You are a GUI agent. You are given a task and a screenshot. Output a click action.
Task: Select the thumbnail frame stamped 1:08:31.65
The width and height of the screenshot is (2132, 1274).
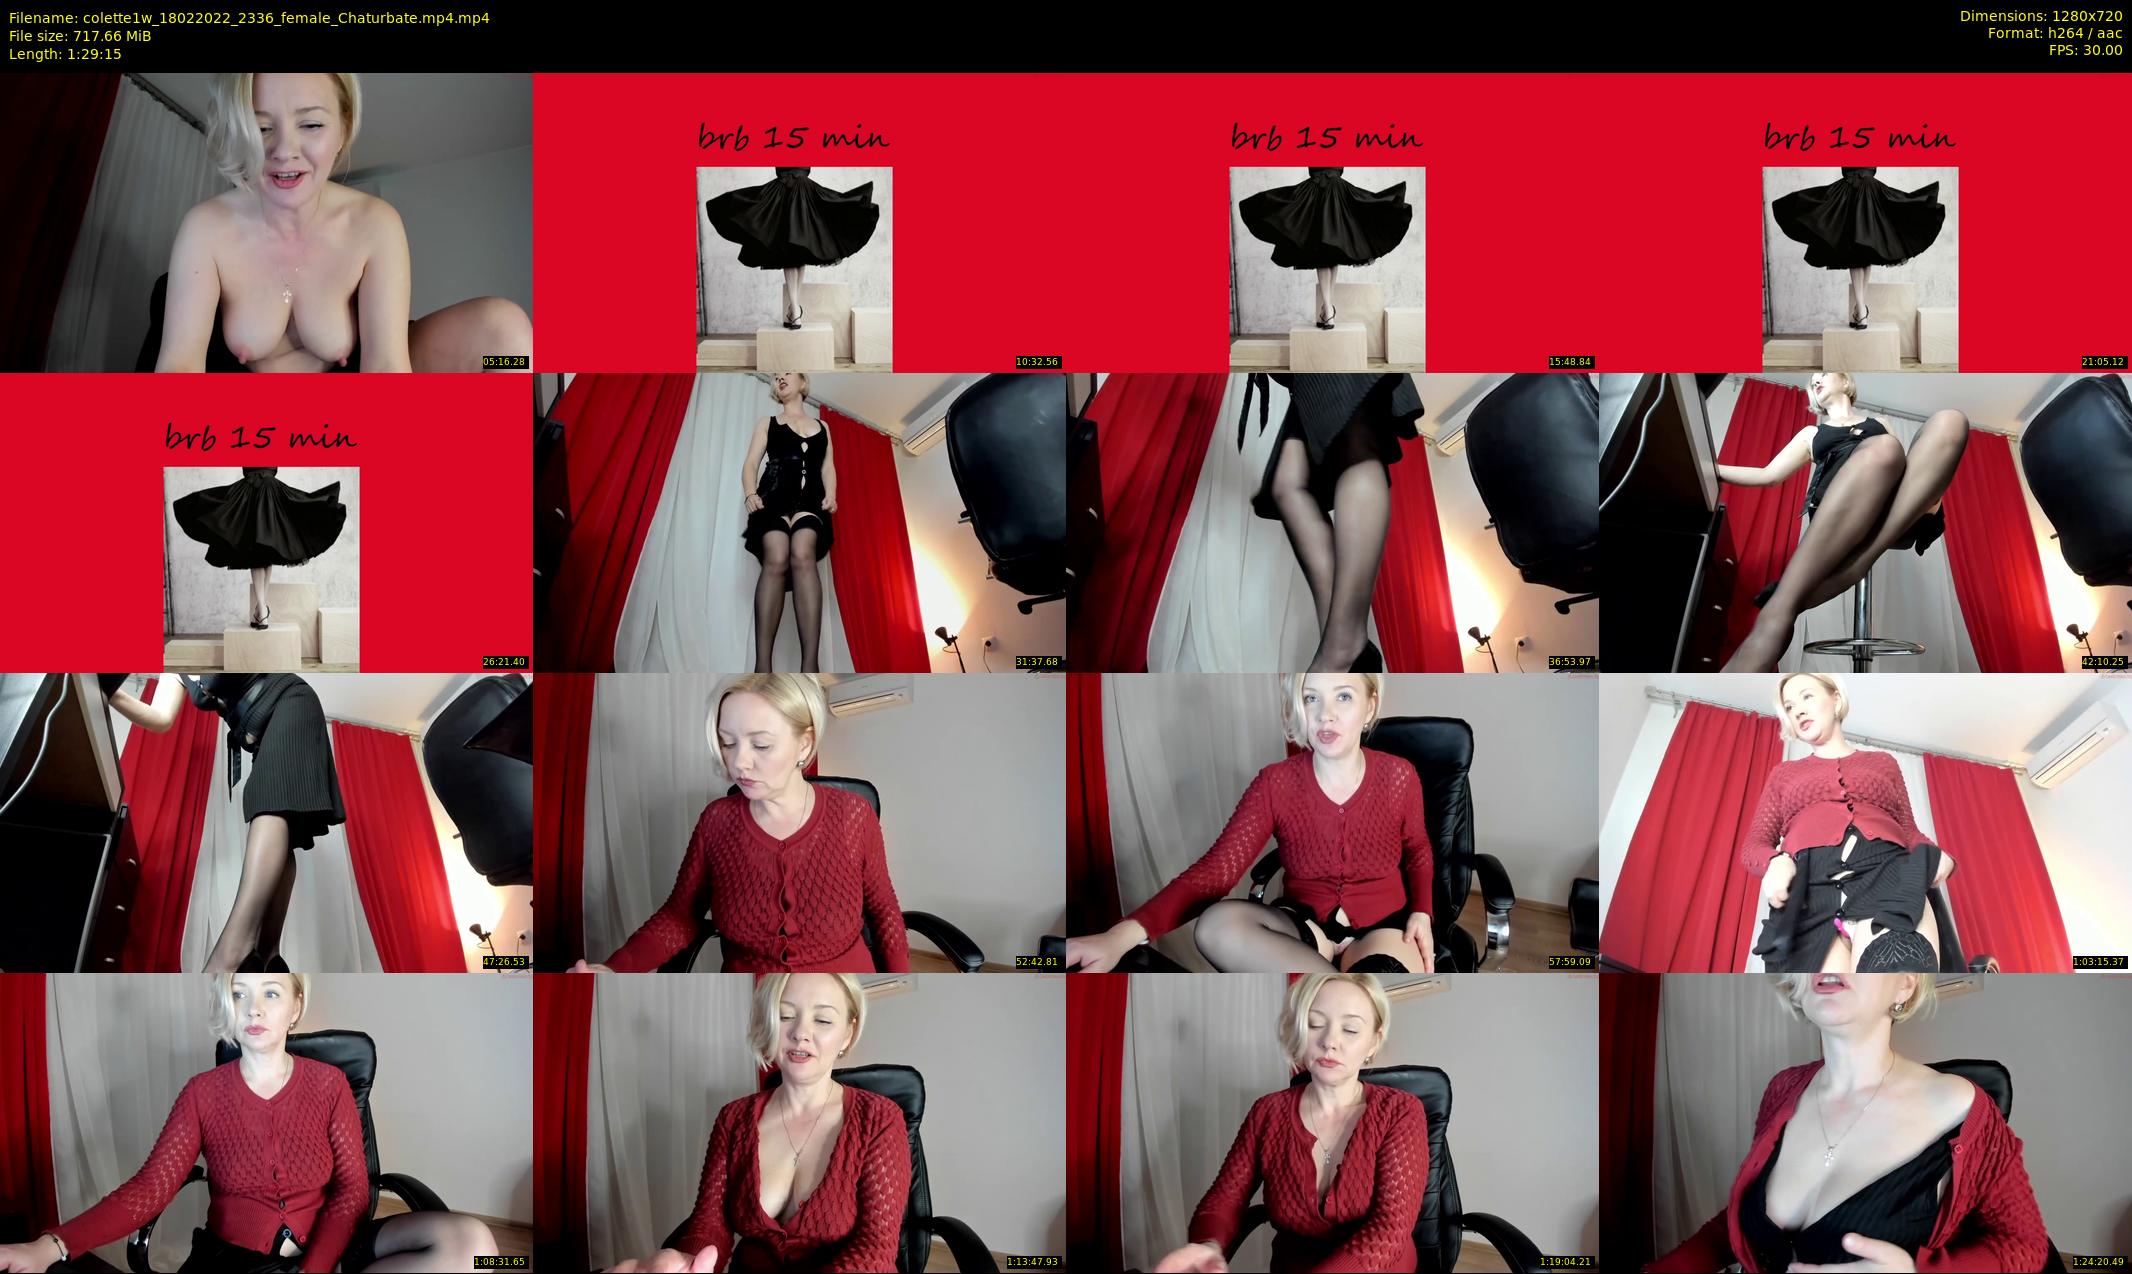tap(266, 1123)
